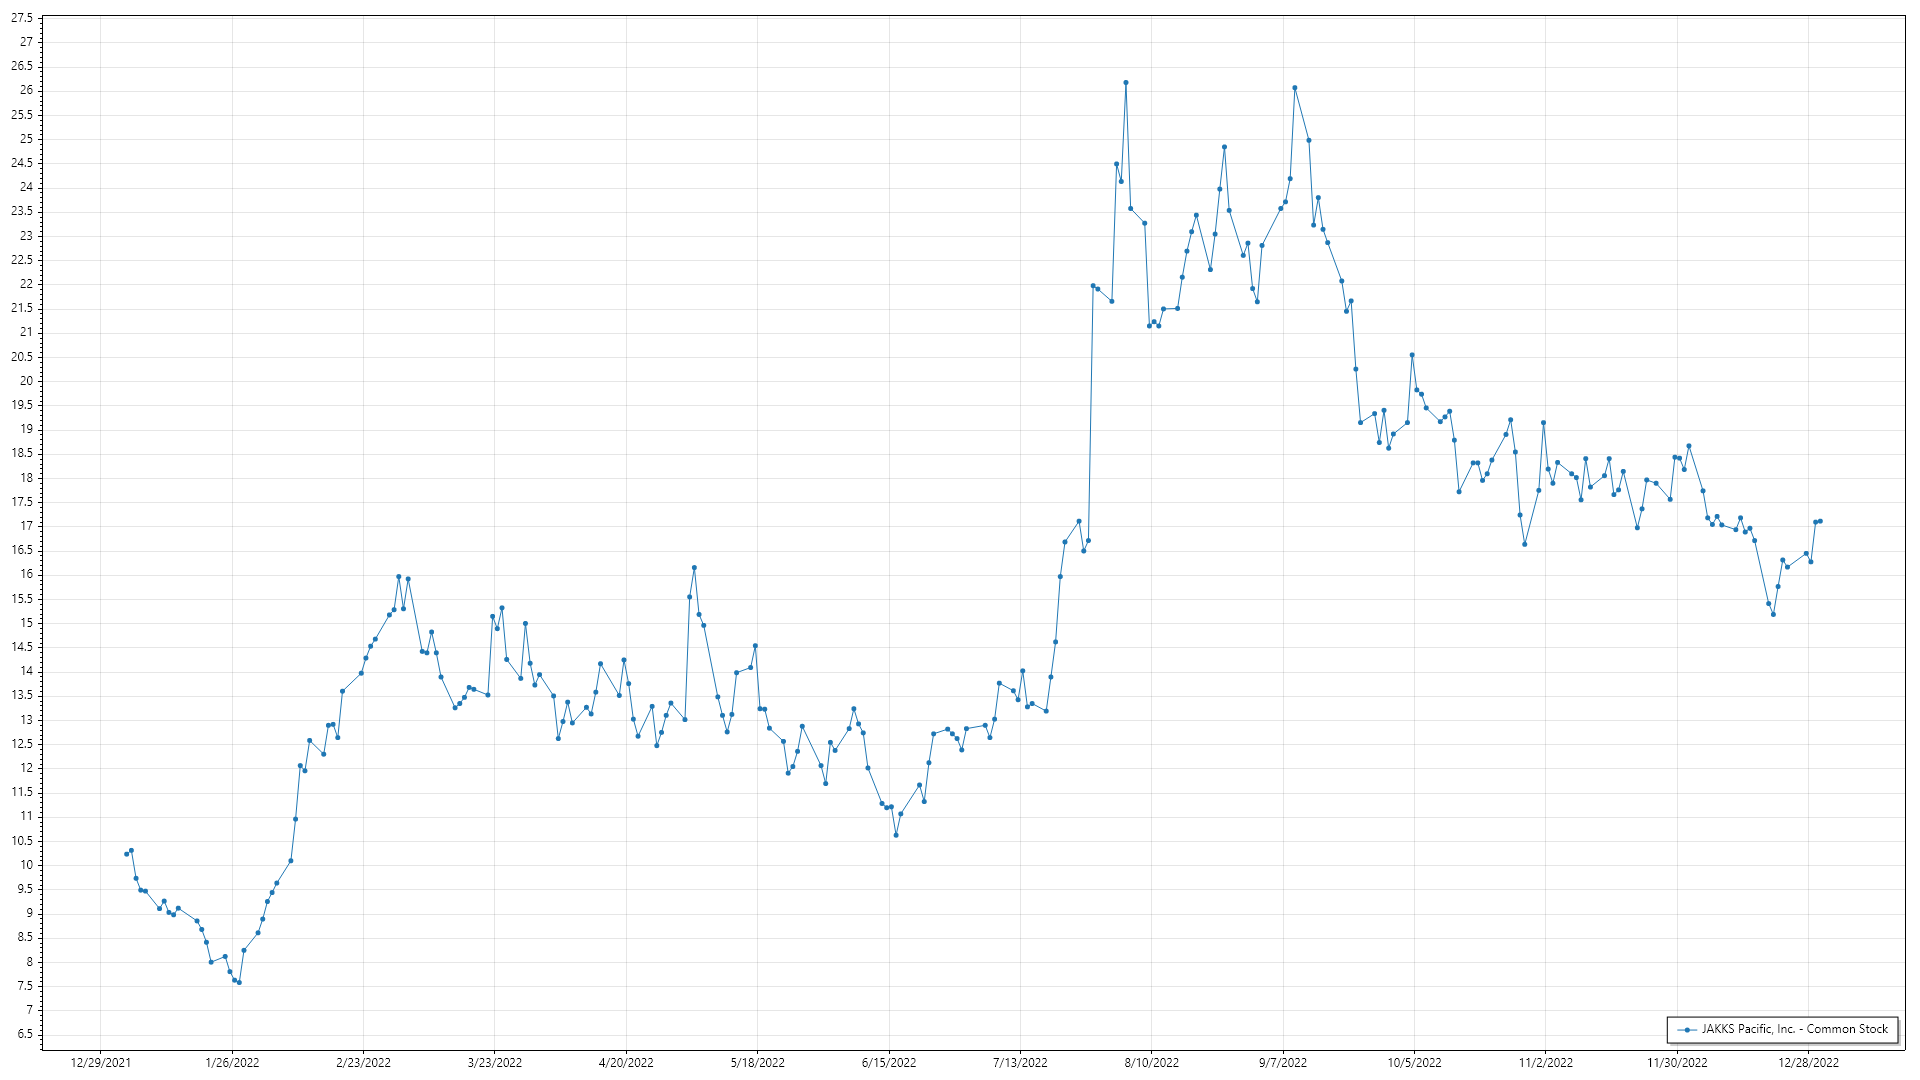Click the 12/29/2021 date axis label

(100, 1063)
